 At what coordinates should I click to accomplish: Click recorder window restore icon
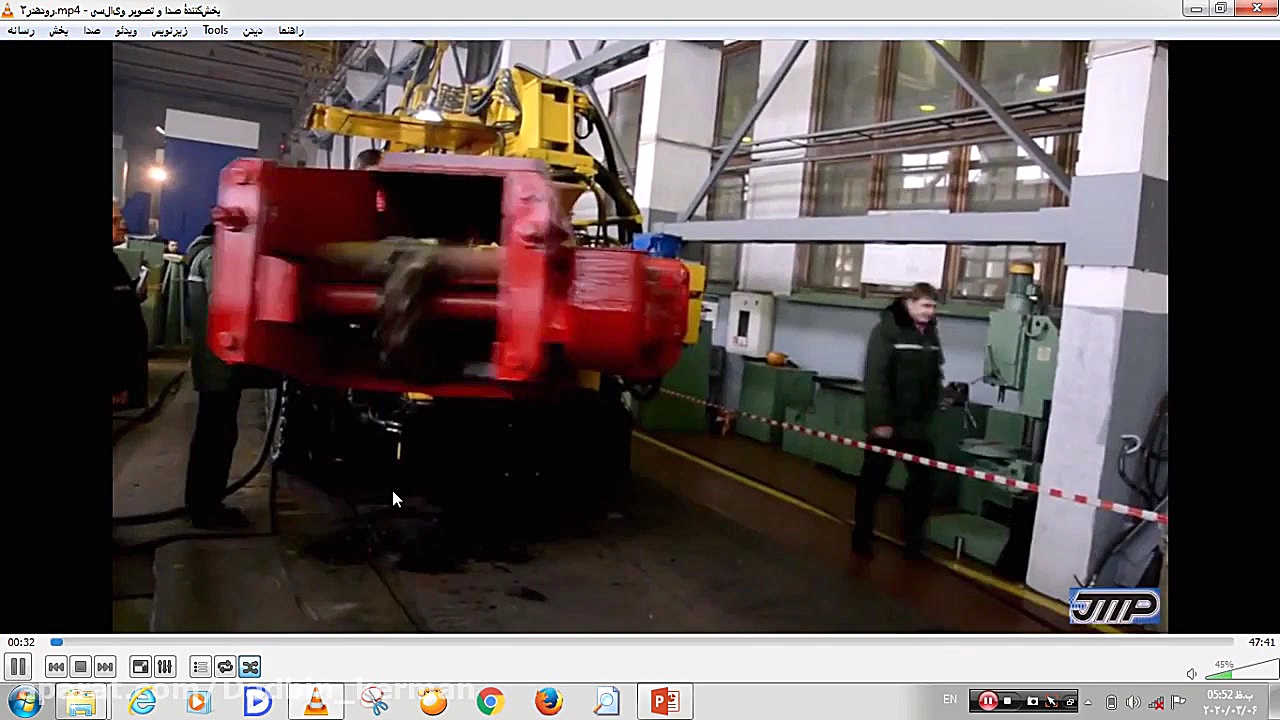1070,701
